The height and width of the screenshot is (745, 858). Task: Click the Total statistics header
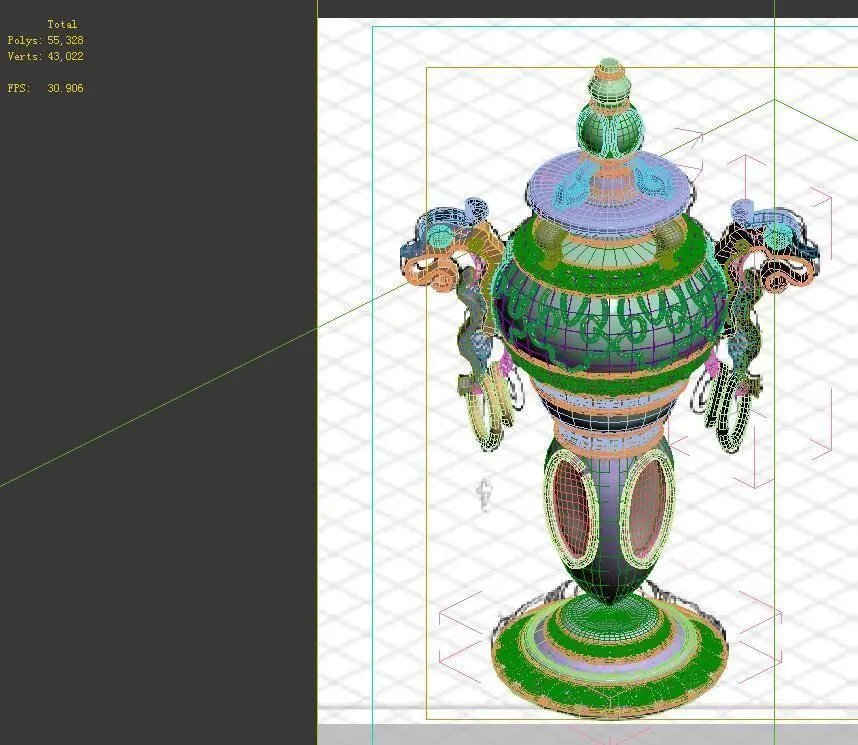(x=62, y=24)
